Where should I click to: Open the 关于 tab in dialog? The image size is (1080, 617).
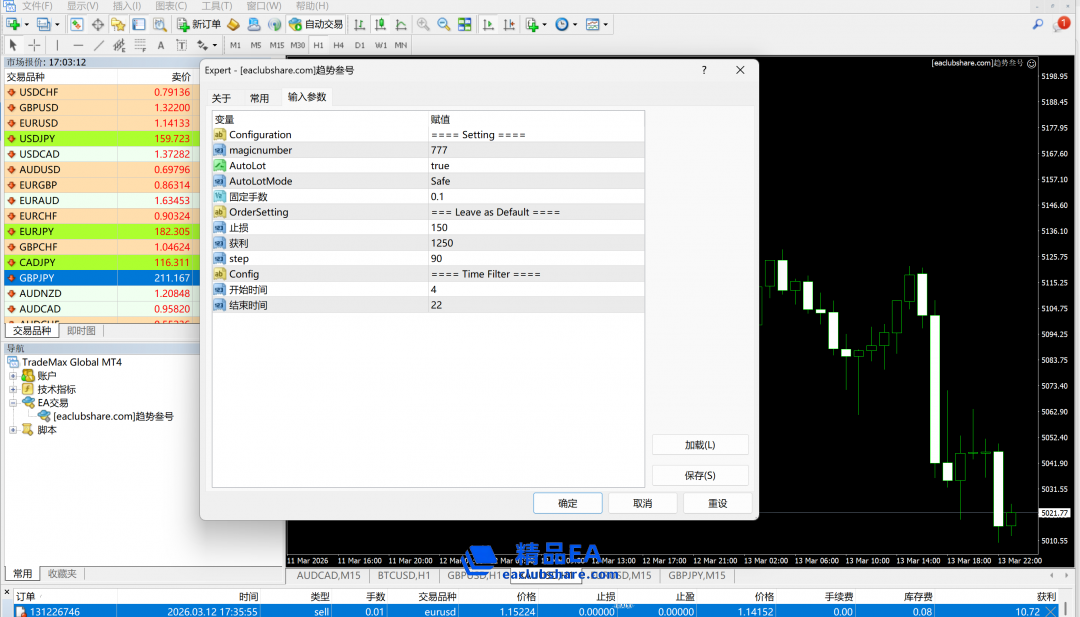pyautogui.click(x=221, y=98)
